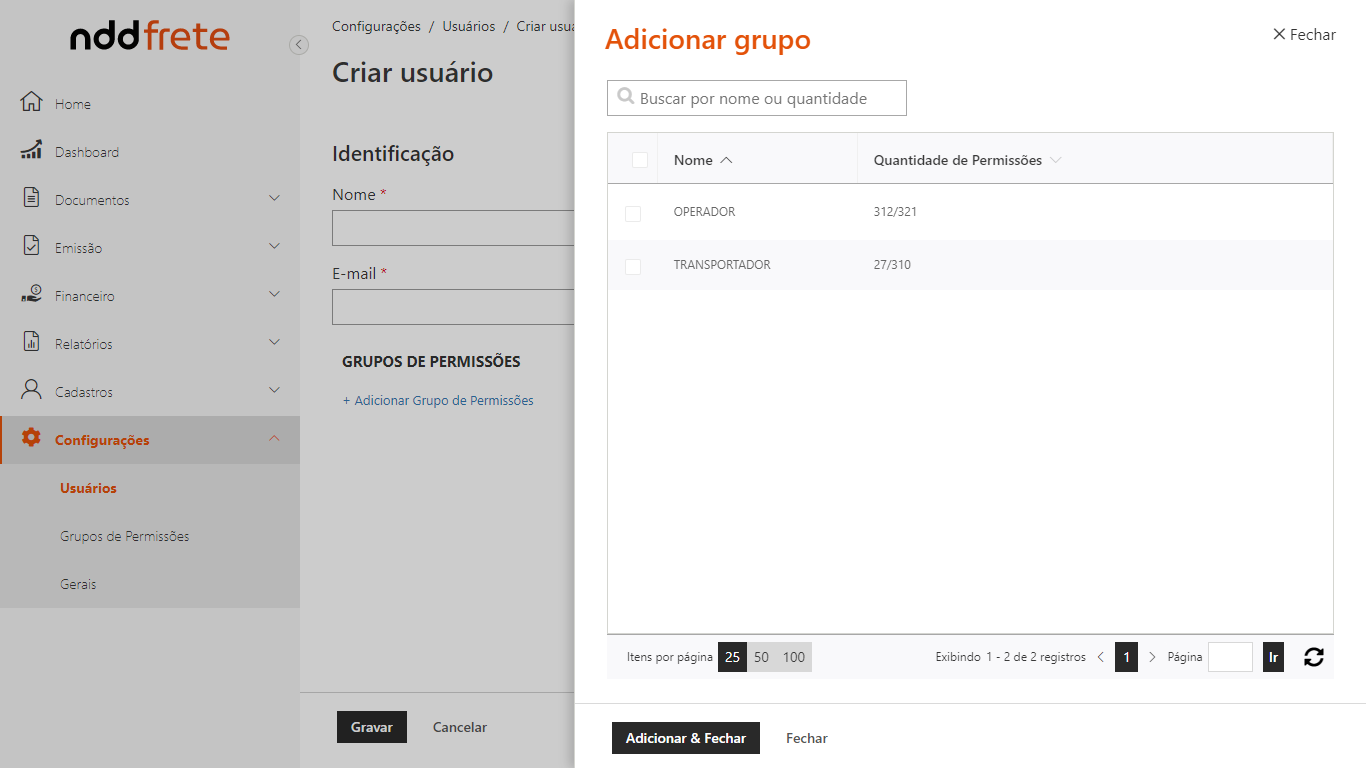The height and width of the screenshot is (768, 1366).
Task: Check the OPERADOR group checkbox
Action: coord(633,213)
